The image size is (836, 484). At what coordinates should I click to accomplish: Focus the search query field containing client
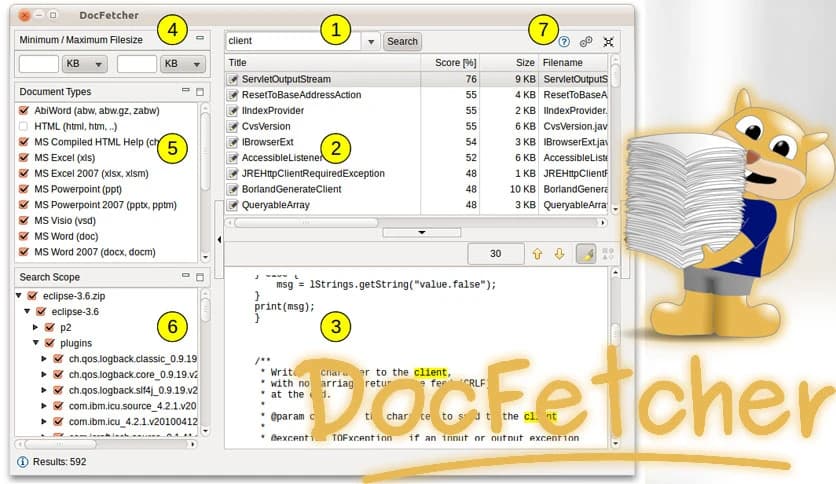click(x=294, y=41)
